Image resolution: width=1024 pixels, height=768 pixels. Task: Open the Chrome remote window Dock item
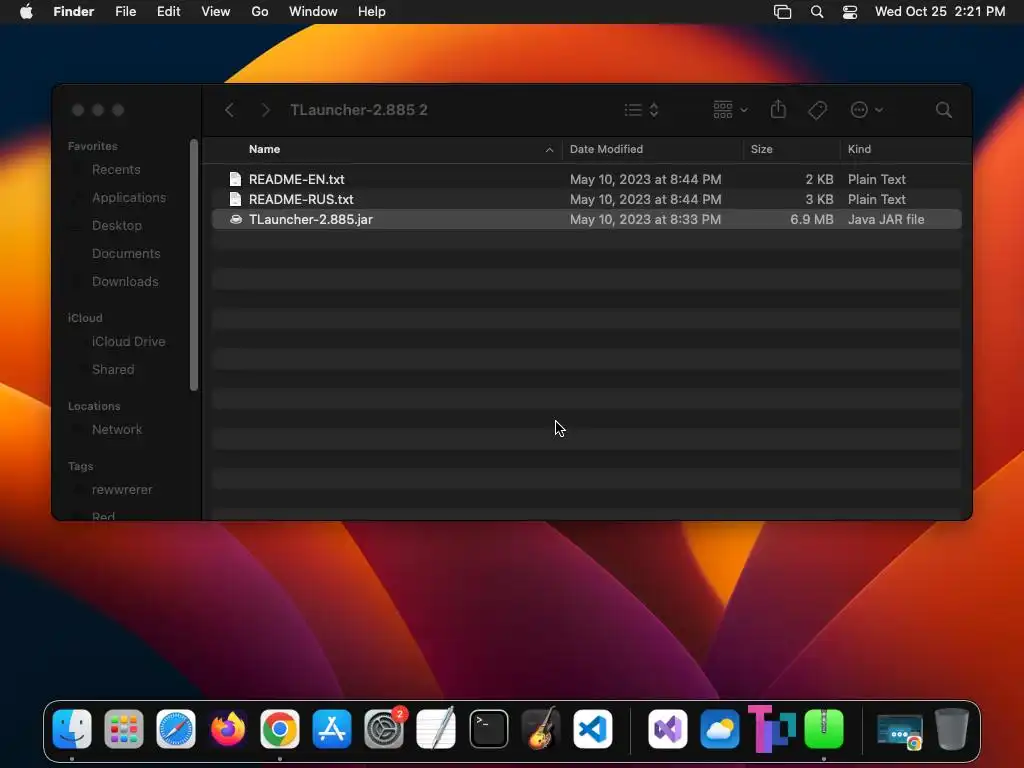[x=900, y=730]
